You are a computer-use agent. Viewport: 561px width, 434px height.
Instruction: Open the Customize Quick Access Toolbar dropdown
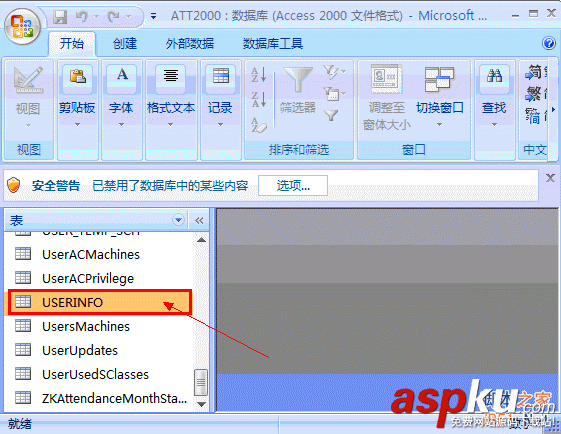click(153, 16)
